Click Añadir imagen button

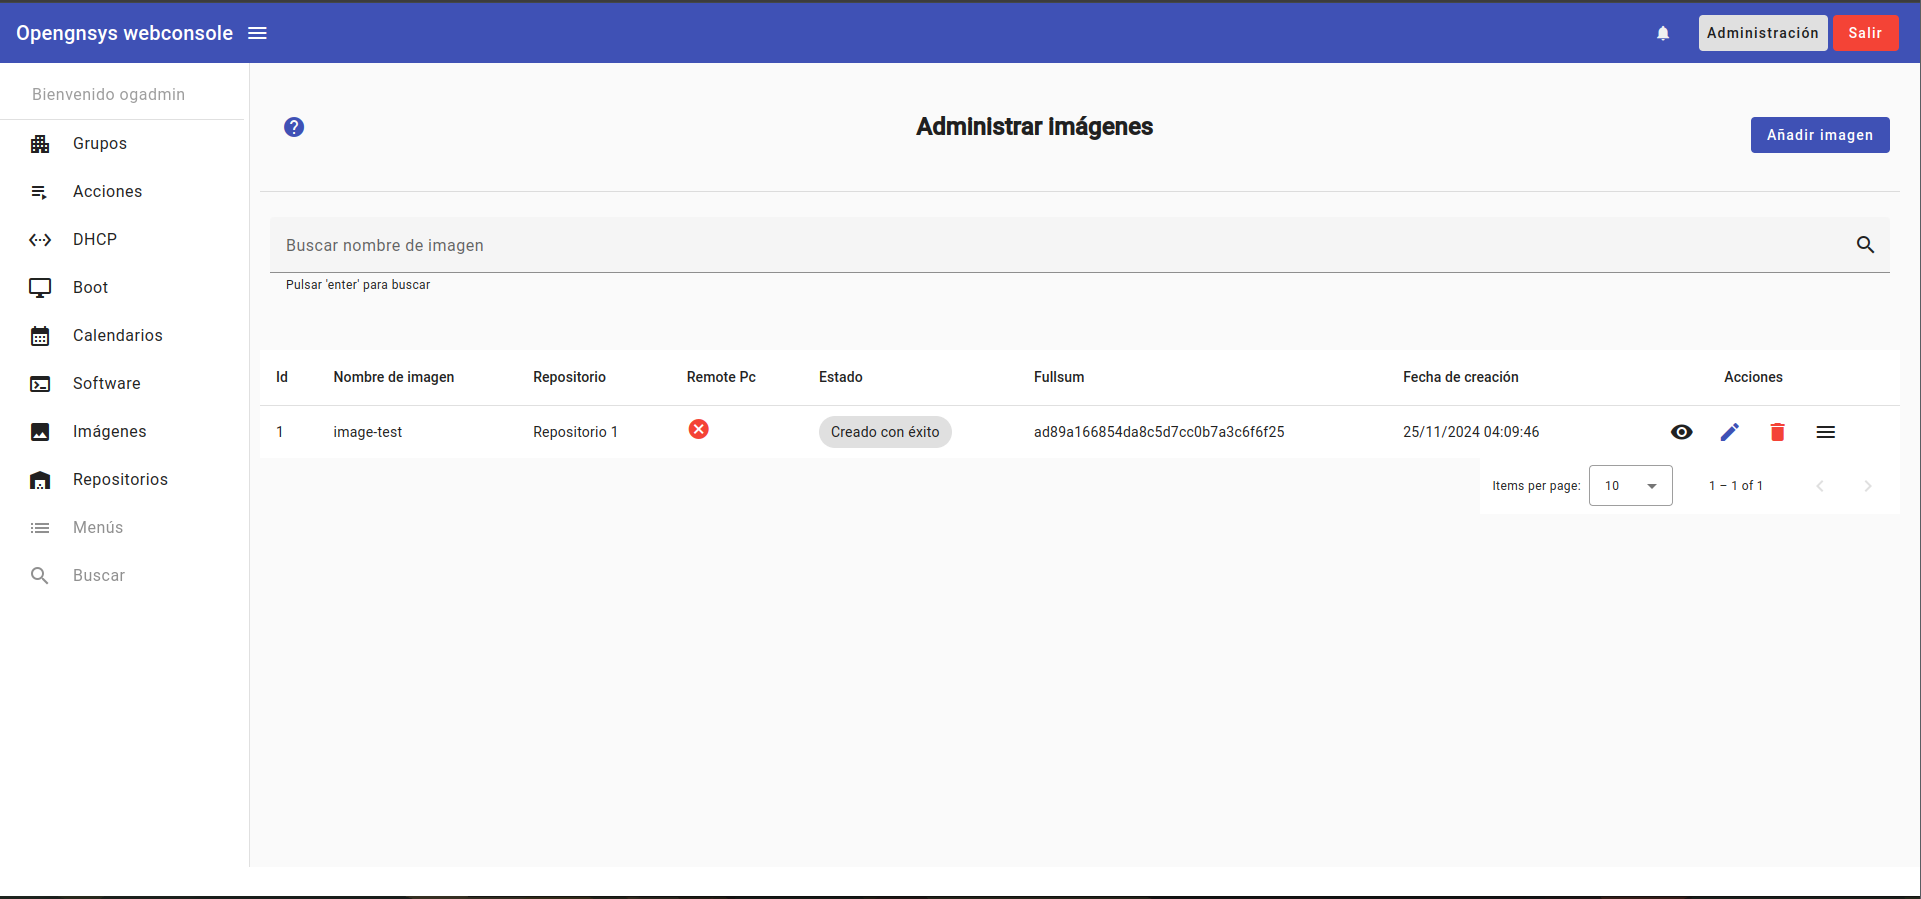1819,135
